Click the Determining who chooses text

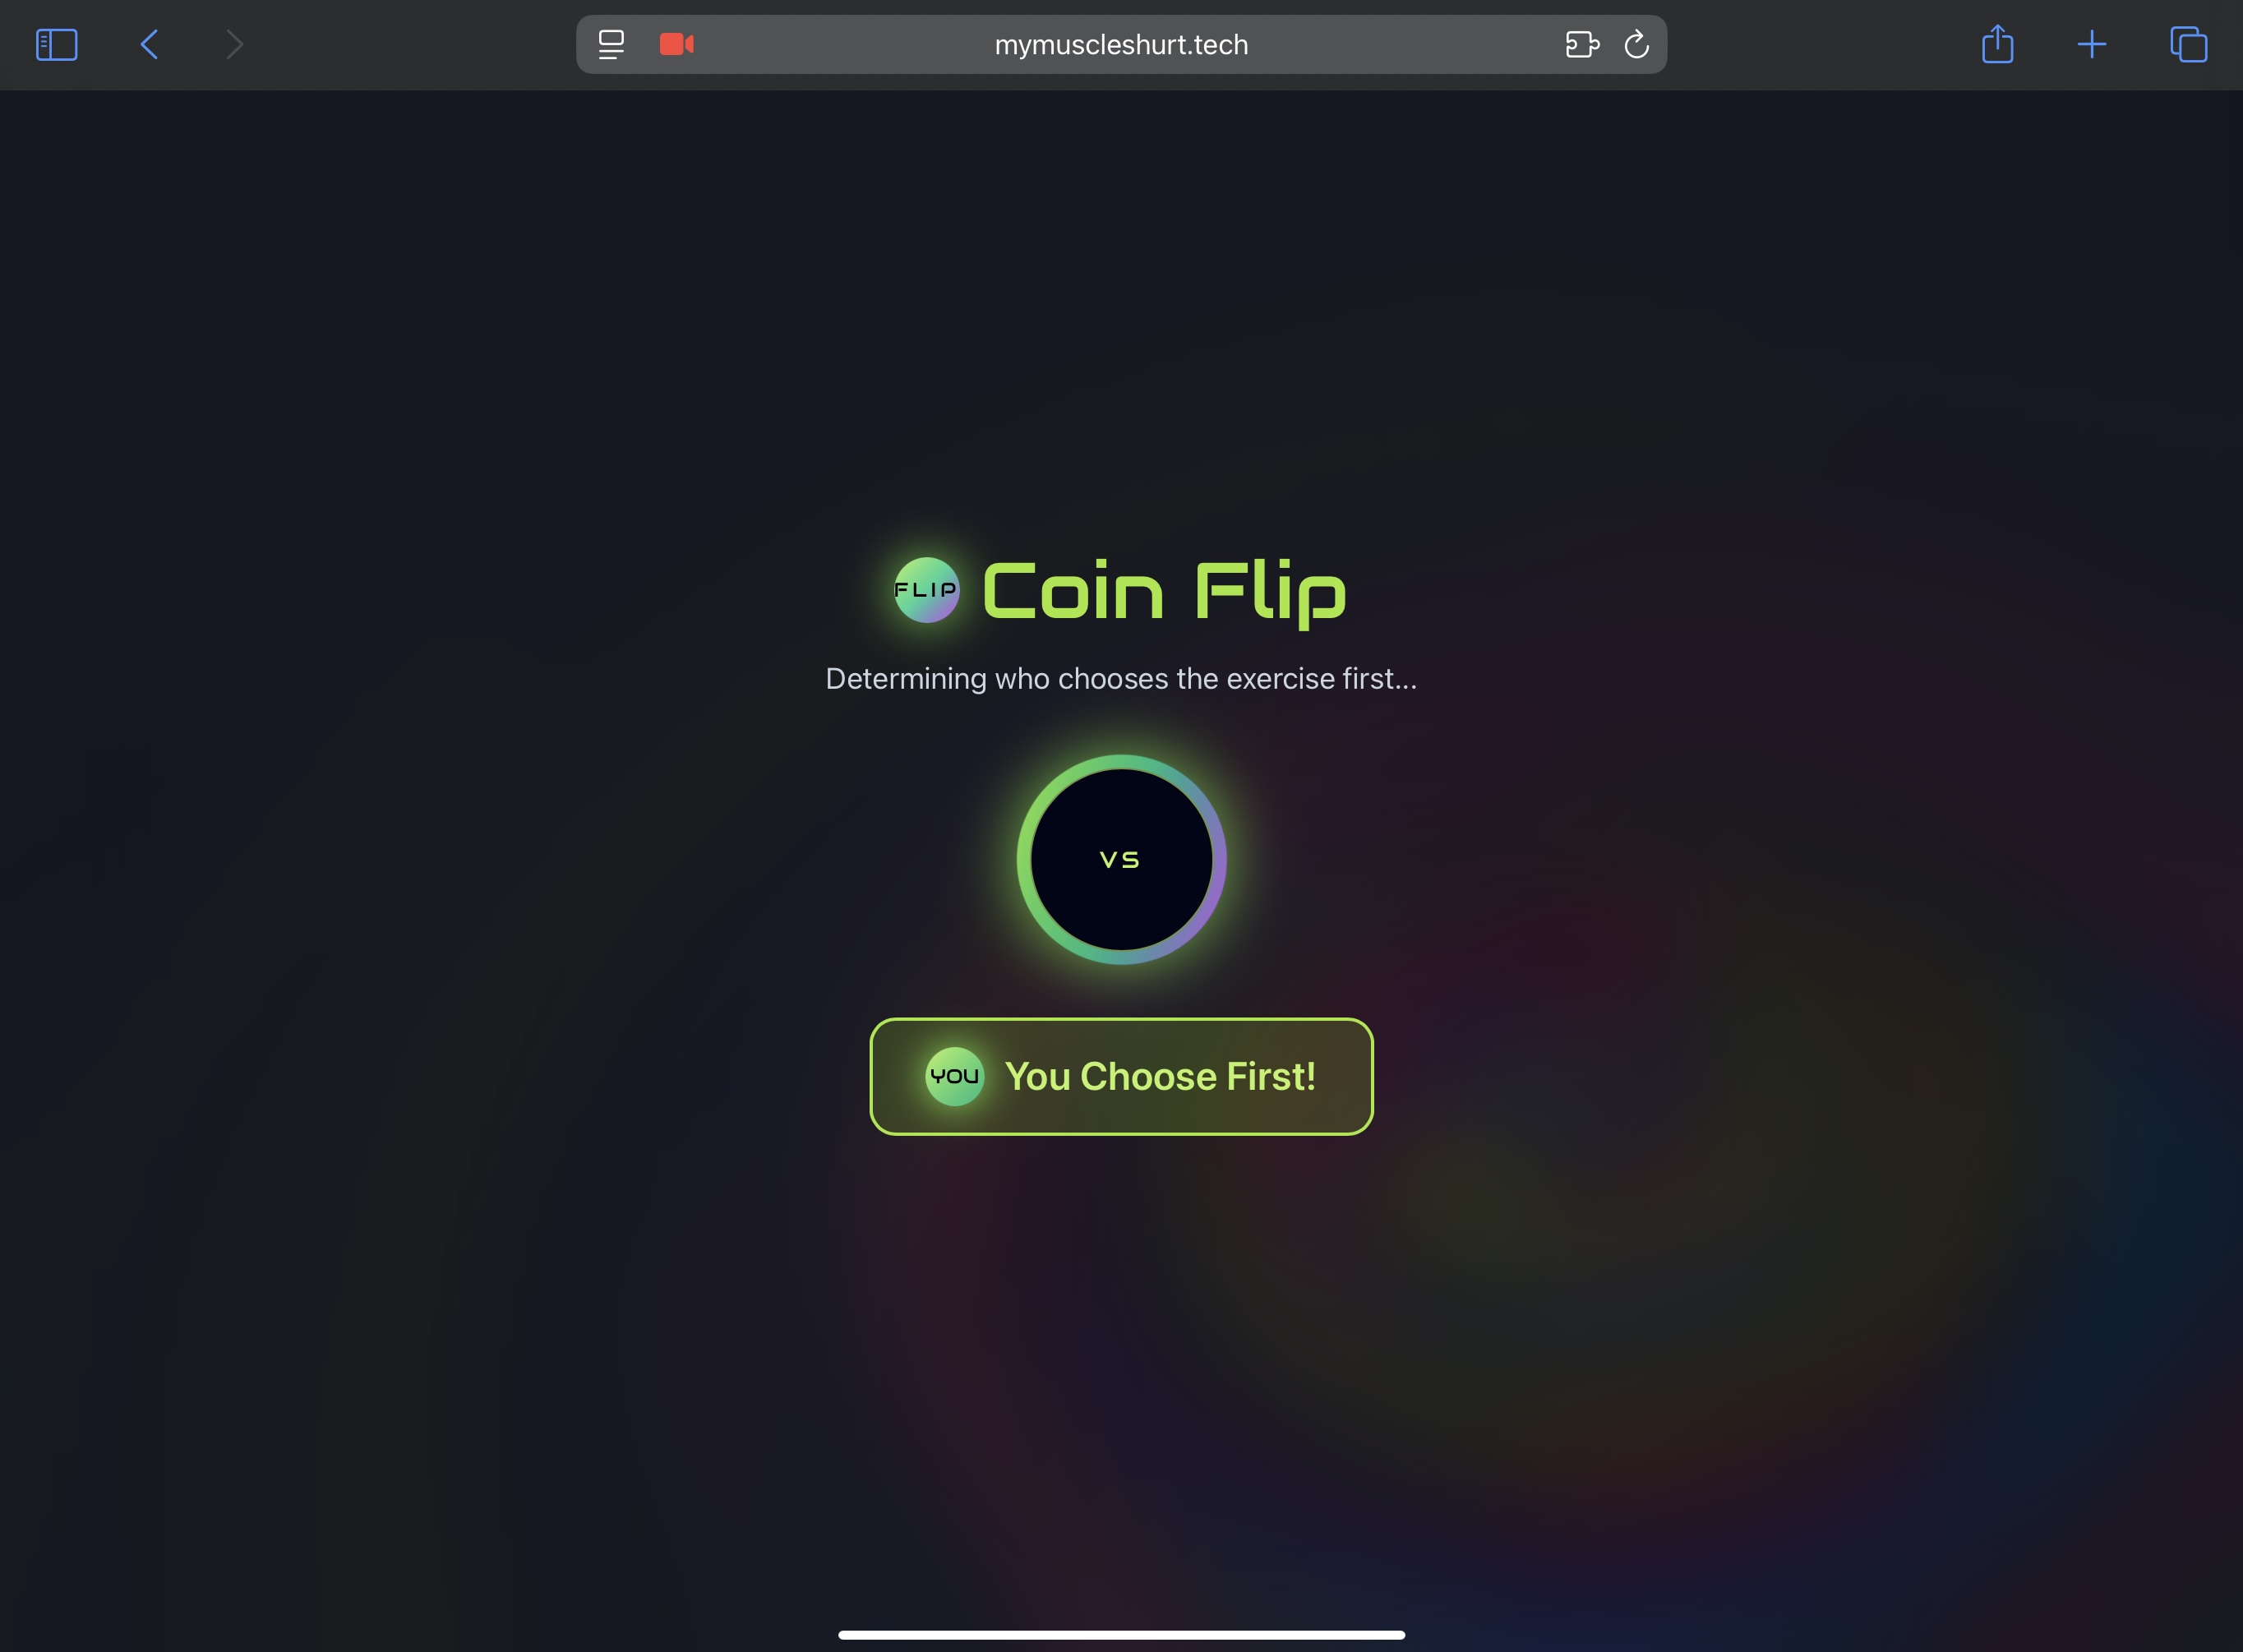pyautogui.click(x=1121, y=678)
